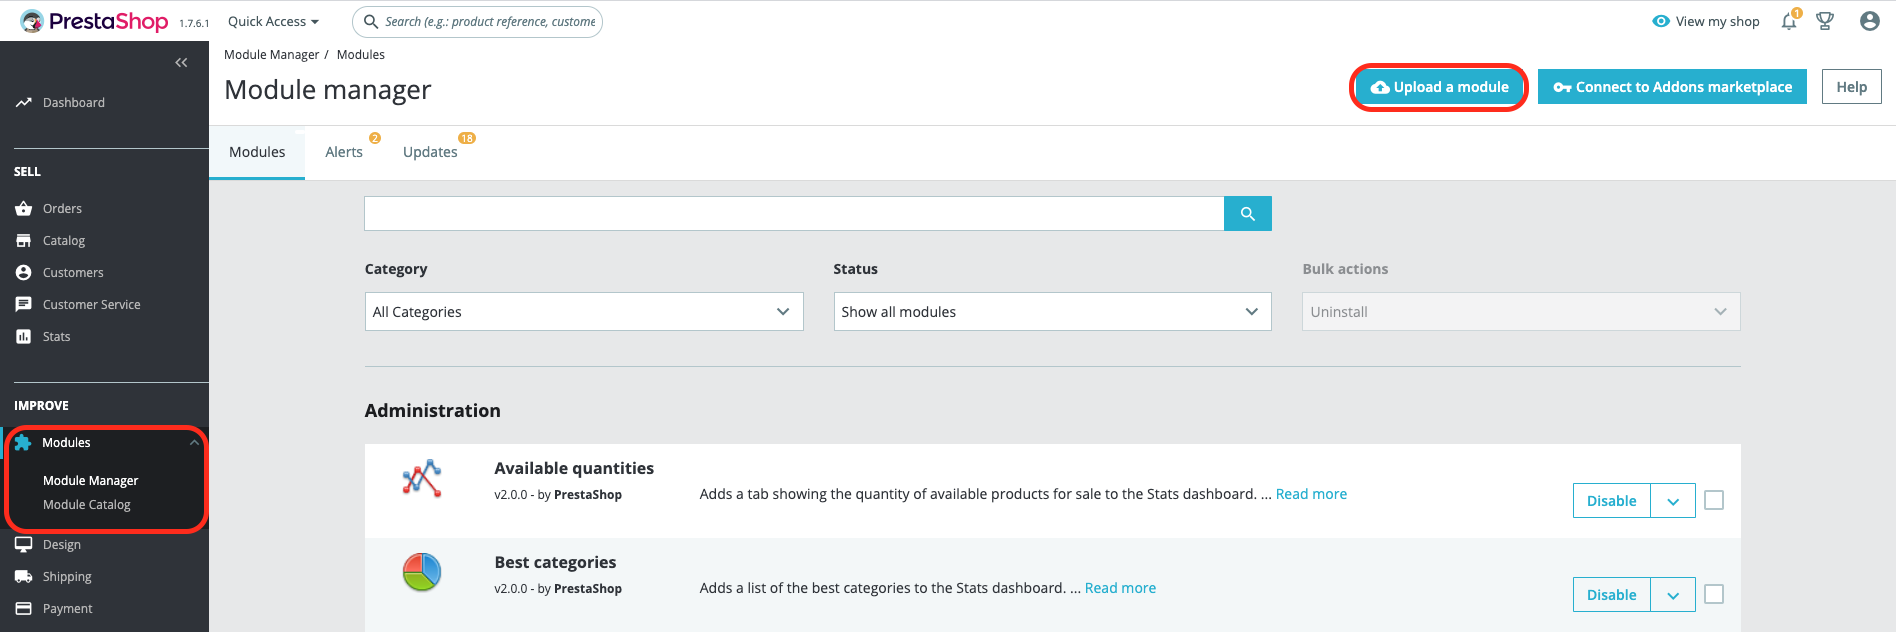Open the Quick Access dropdown
Screen dimensions: 1896x632
point(273,21)
